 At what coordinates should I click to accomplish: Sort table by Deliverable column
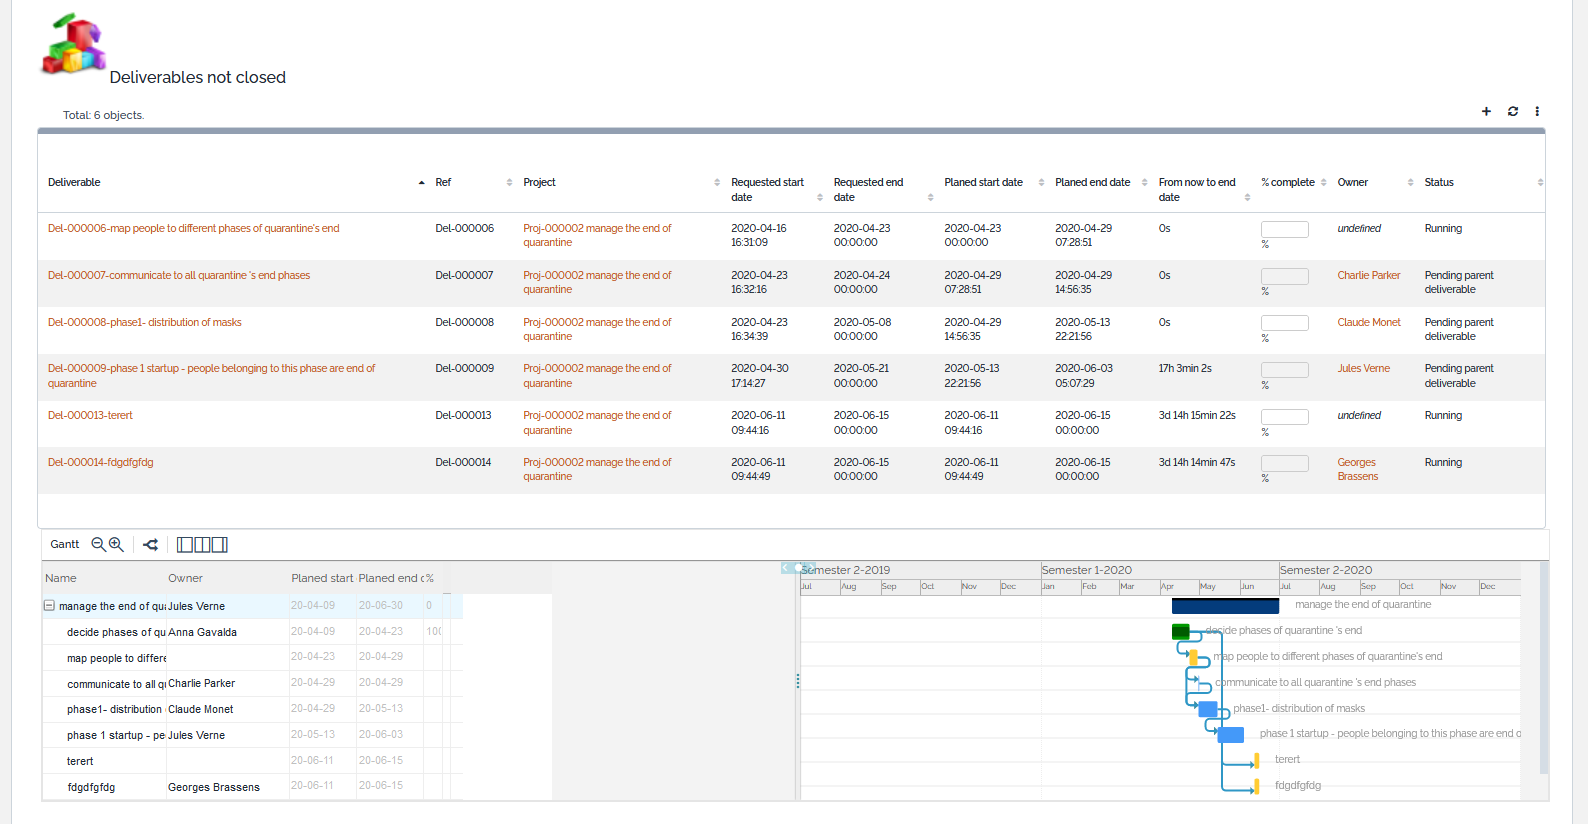pyautogui.click(x=75, y=182)
